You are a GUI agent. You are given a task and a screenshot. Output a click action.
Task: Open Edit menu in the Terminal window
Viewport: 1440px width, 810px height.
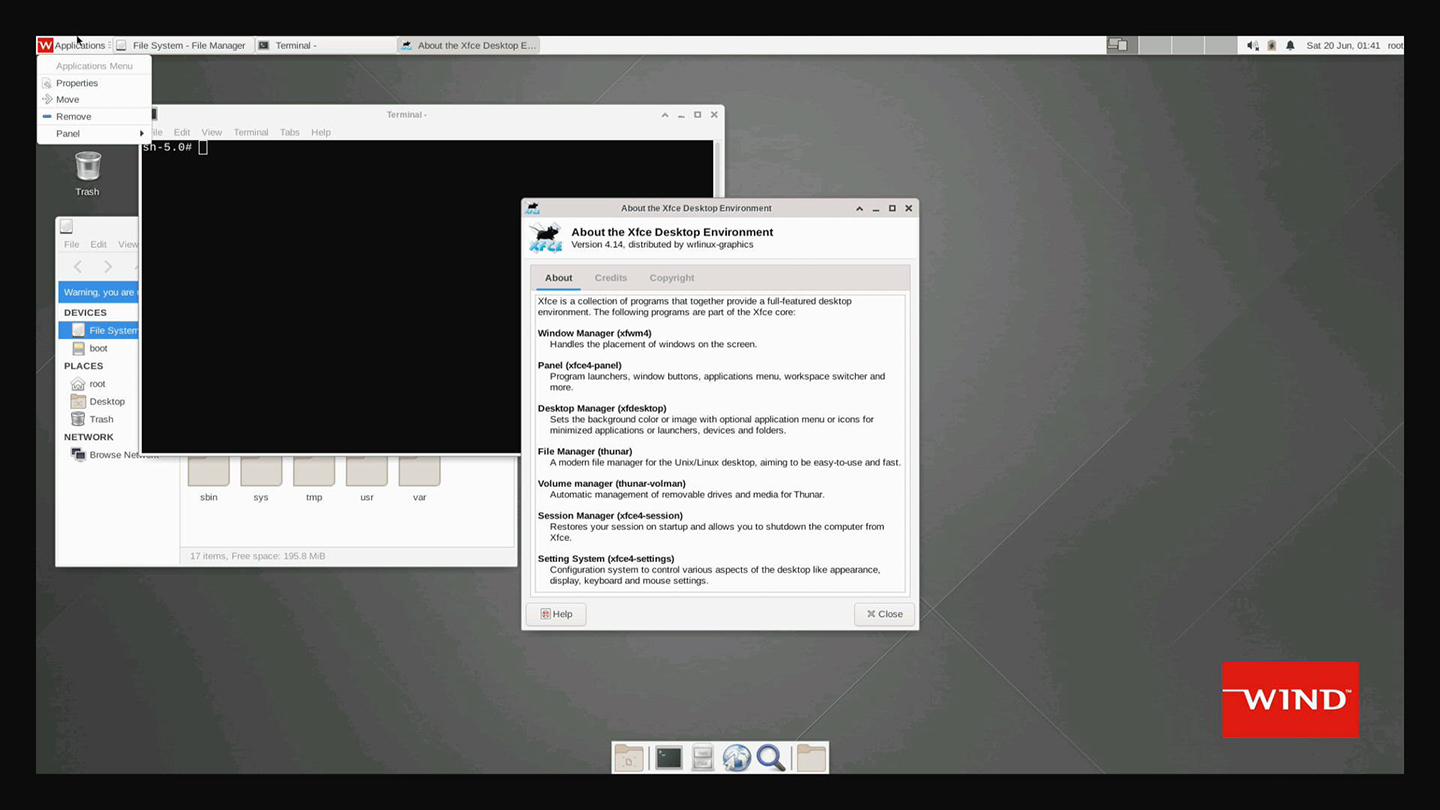pos(181,132)
